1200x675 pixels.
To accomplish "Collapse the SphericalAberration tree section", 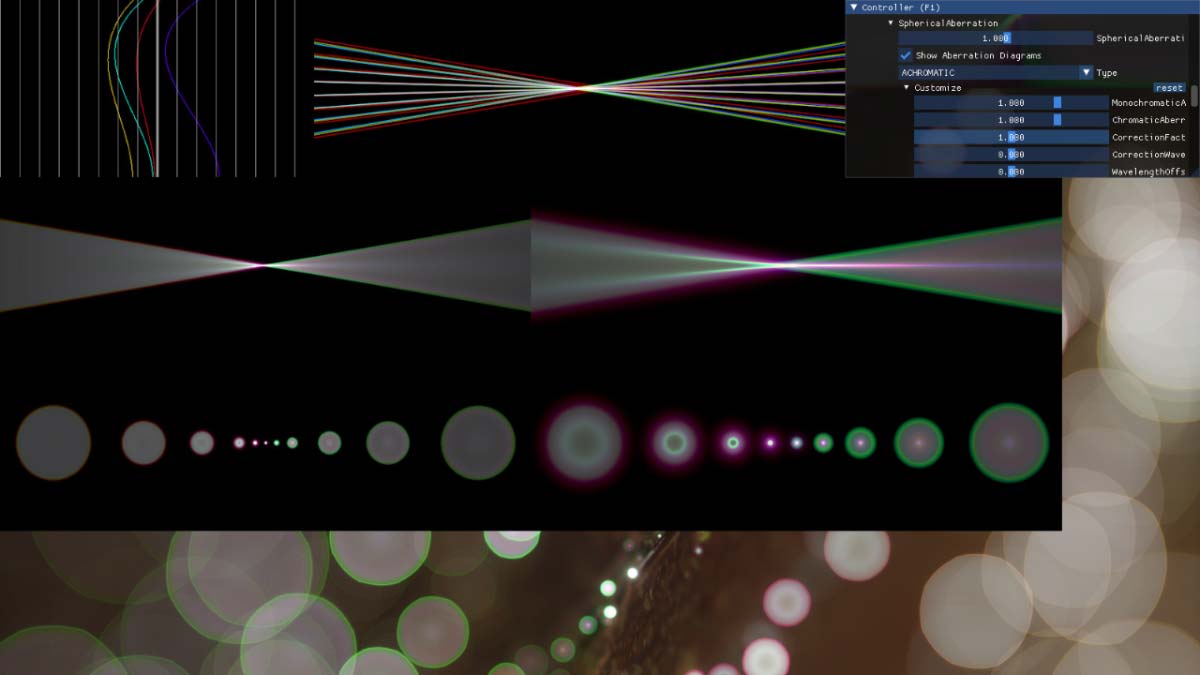I will [890, 23].
